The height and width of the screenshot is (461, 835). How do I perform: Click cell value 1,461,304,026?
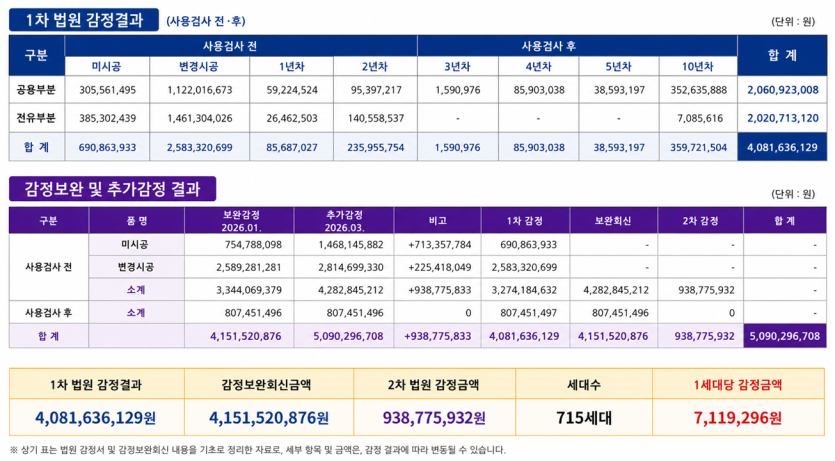(x=200, y=118)
